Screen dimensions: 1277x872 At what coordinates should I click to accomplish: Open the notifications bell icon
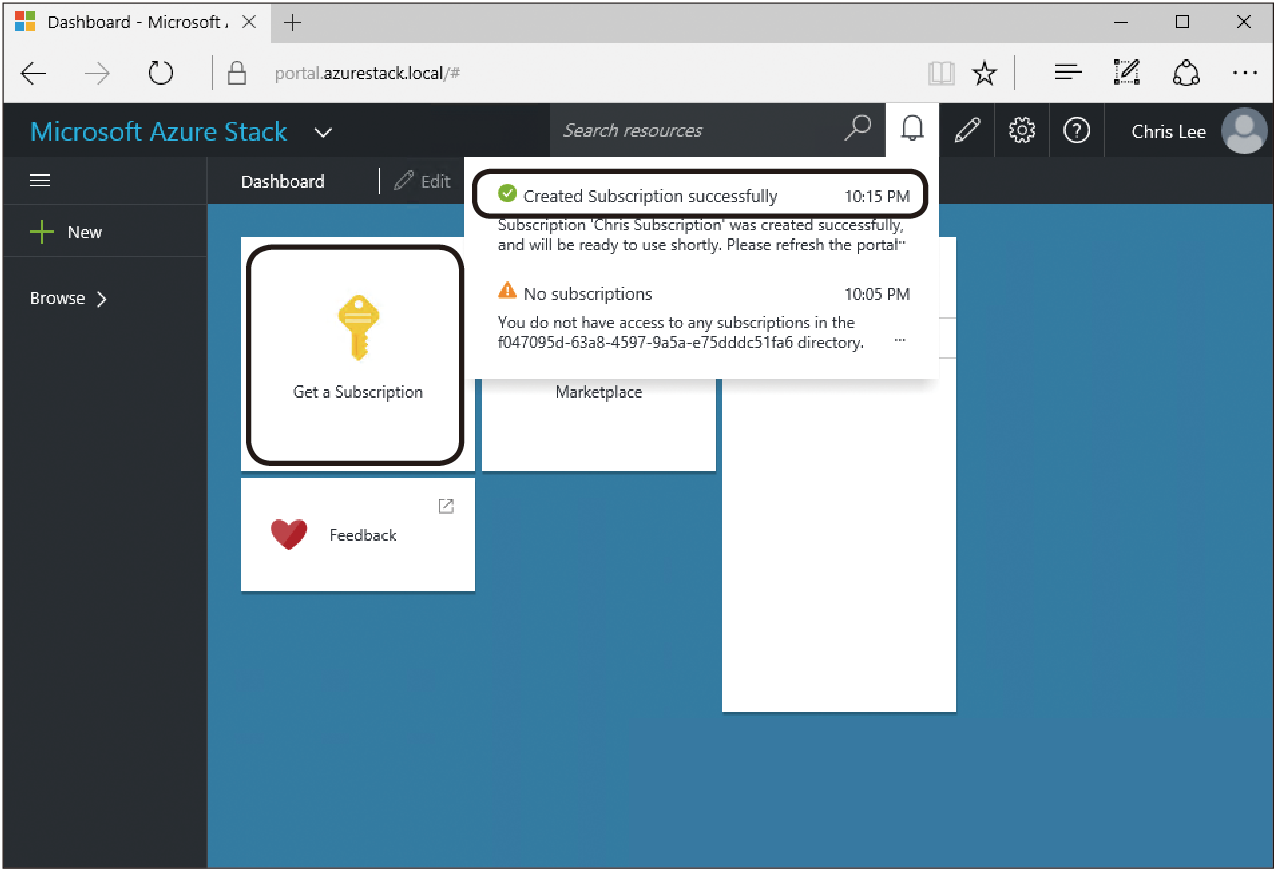pyautogui.click(x=911, y=129)
